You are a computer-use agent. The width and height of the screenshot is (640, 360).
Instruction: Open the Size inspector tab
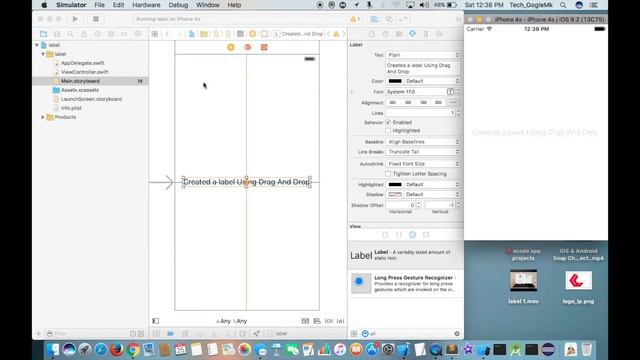426,34
